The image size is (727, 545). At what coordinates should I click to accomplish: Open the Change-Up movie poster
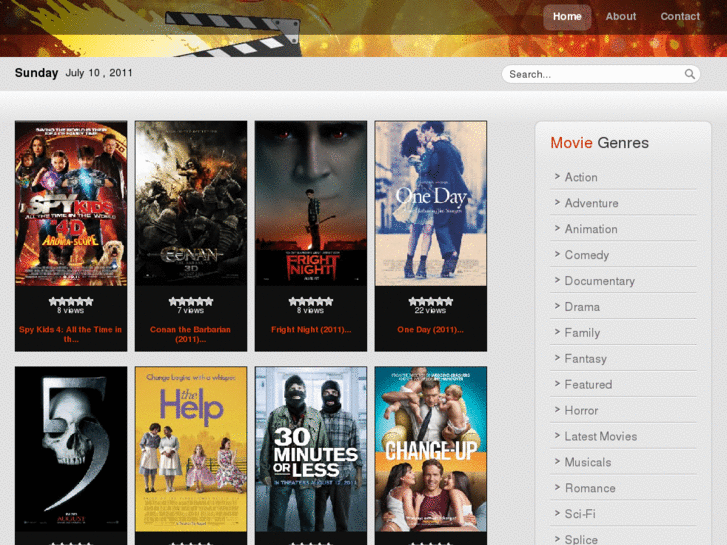[x=431, y=449]
